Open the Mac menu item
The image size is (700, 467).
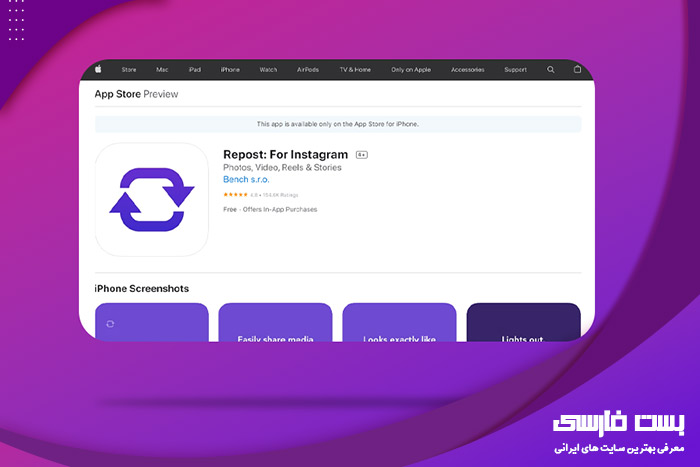[x=162, y=70]
